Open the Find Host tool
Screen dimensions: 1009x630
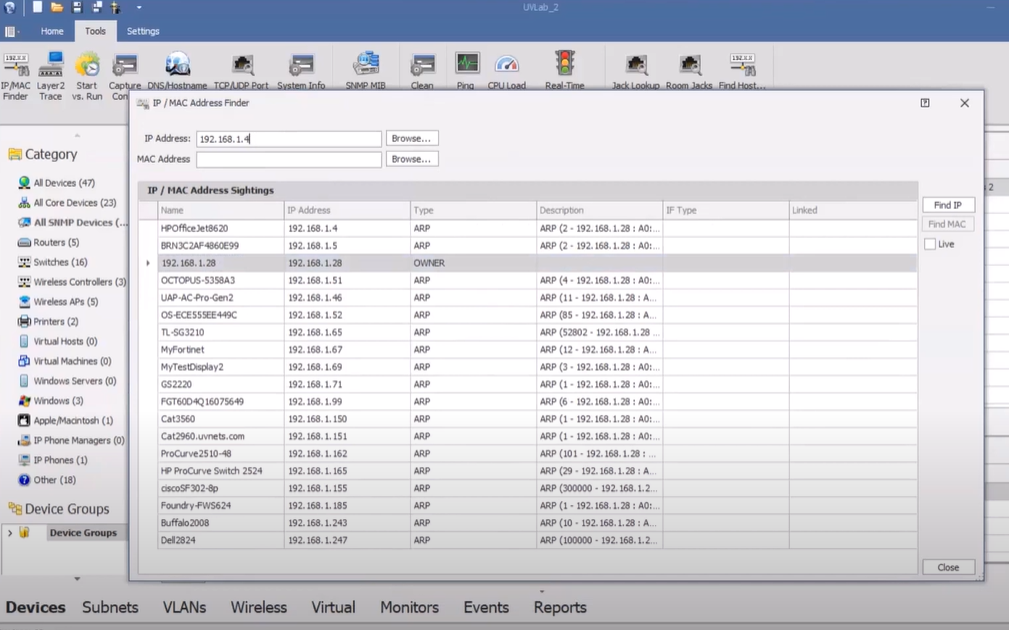[742, 71]
